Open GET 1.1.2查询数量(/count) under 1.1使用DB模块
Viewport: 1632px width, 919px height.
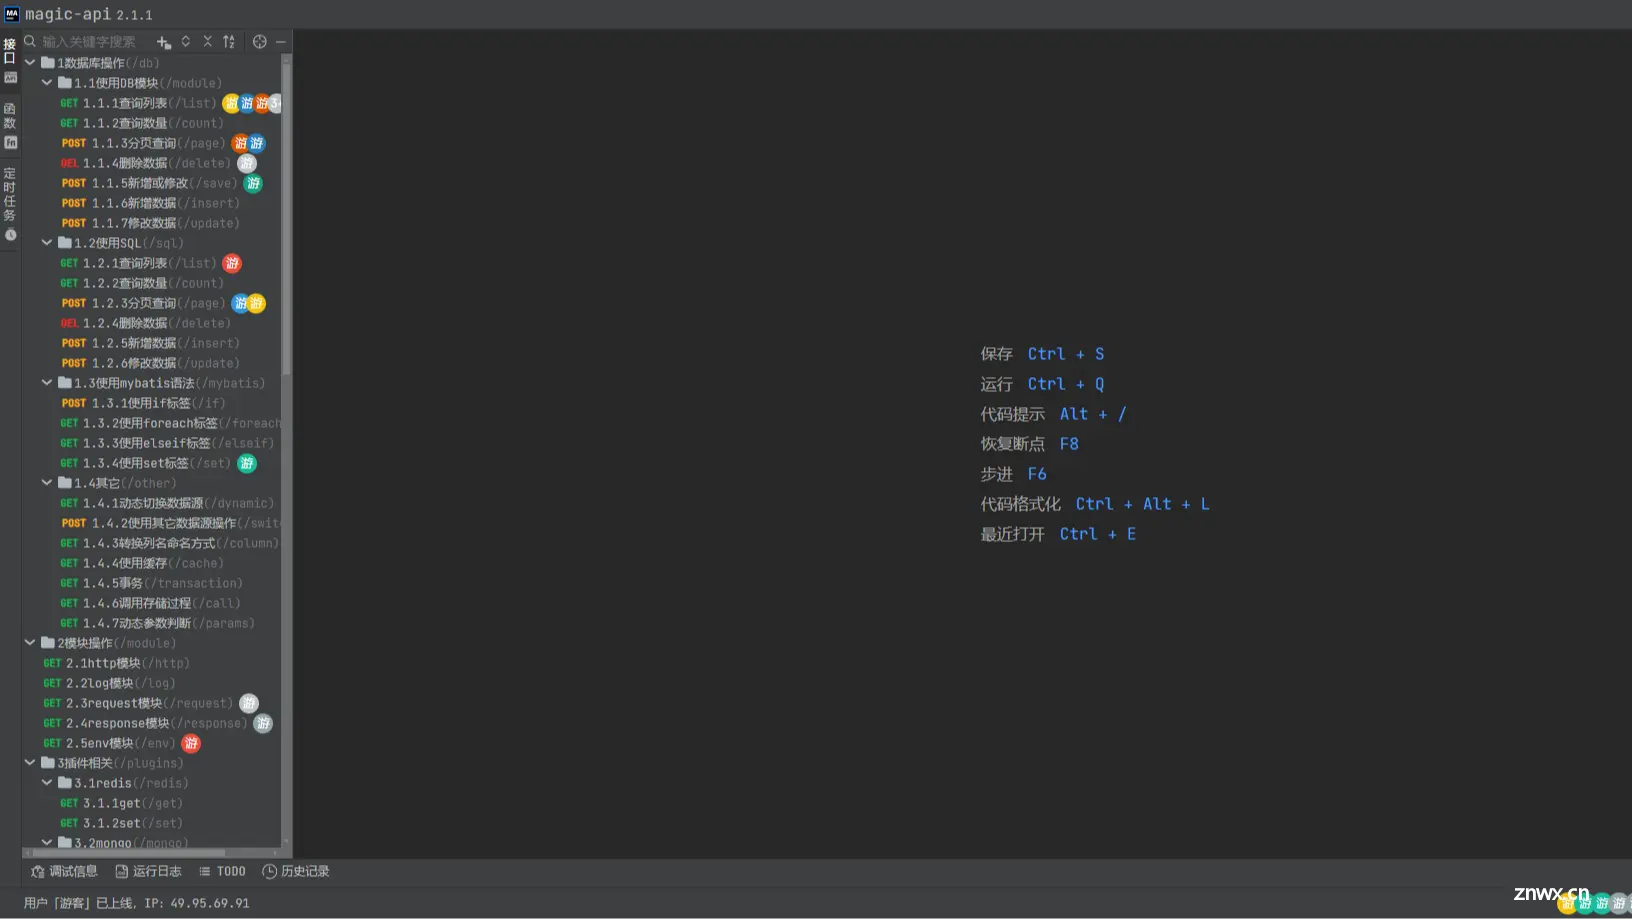click(x=141, y=123)
